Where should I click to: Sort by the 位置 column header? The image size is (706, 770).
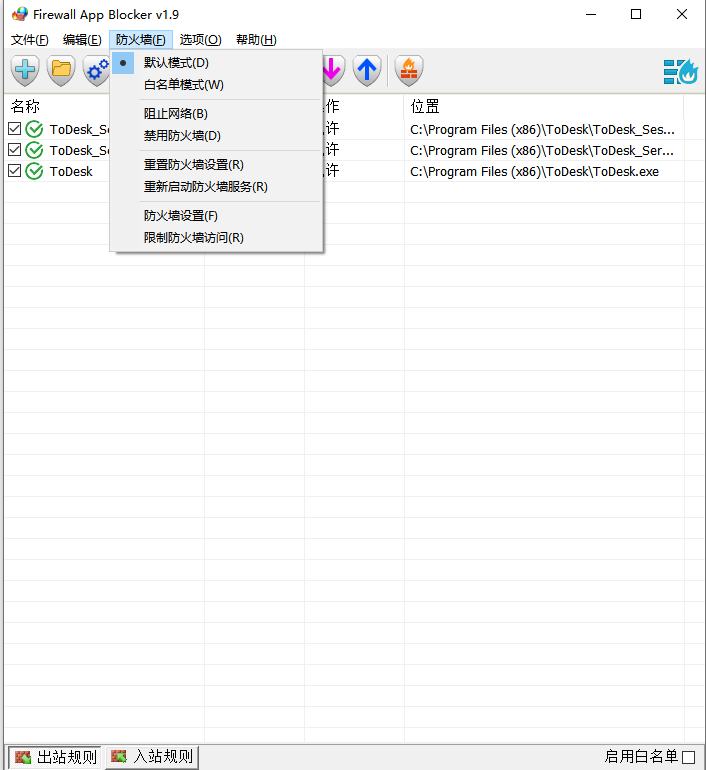tap(544, 106)
